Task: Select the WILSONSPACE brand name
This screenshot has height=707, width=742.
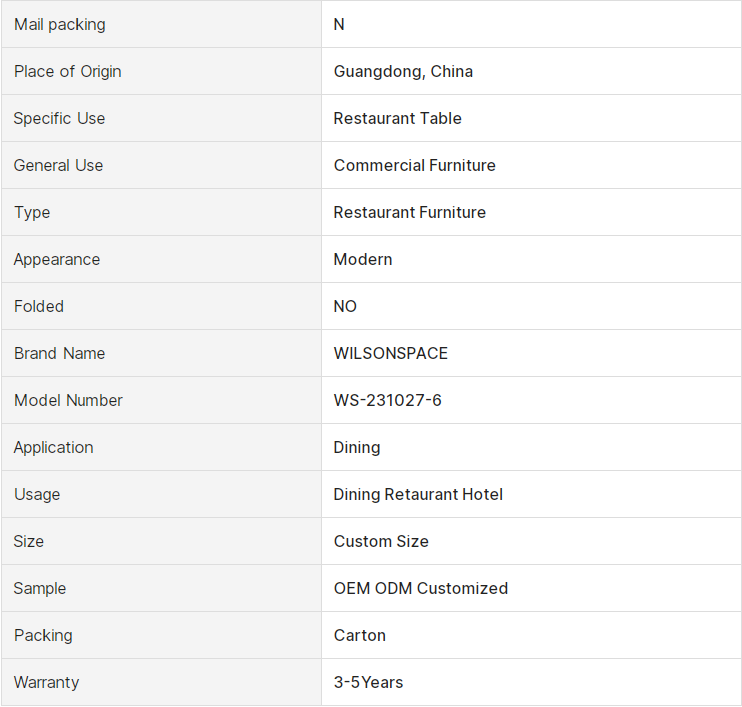Action: tap(391, 353)
